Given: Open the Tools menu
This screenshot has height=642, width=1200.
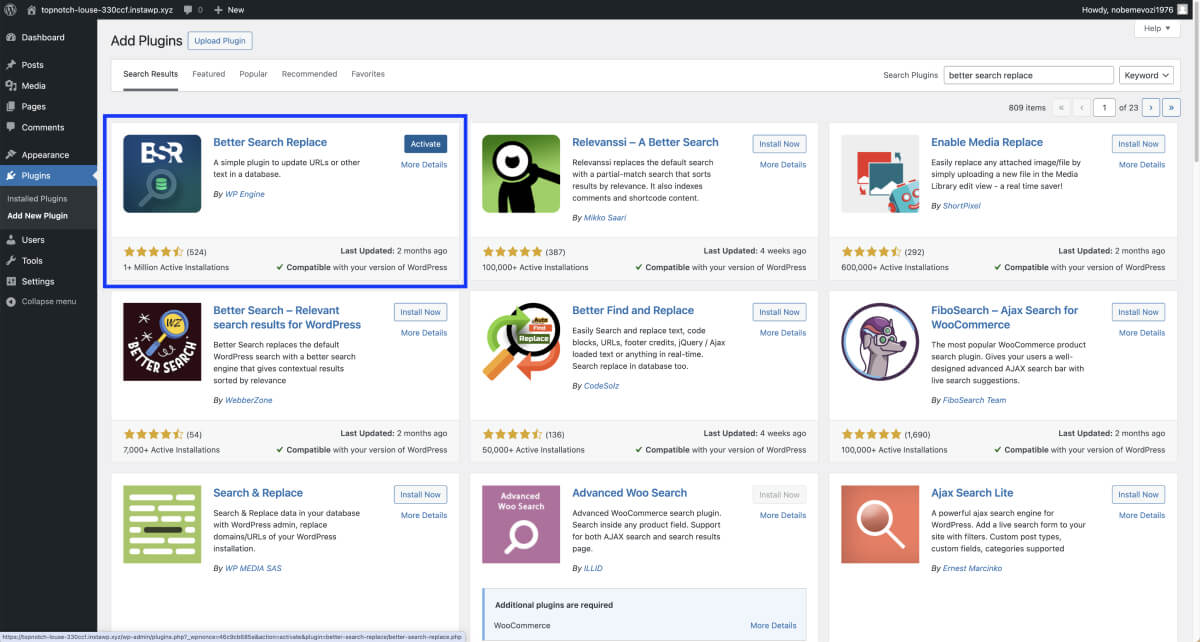Looking at the screenshot, I should coord(48,261).
